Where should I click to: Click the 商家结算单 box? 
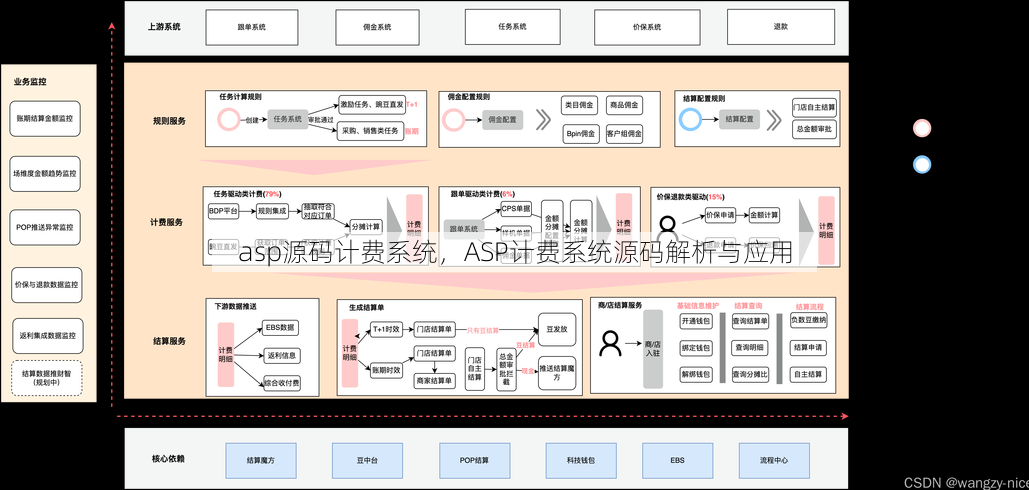coord(434,380)
